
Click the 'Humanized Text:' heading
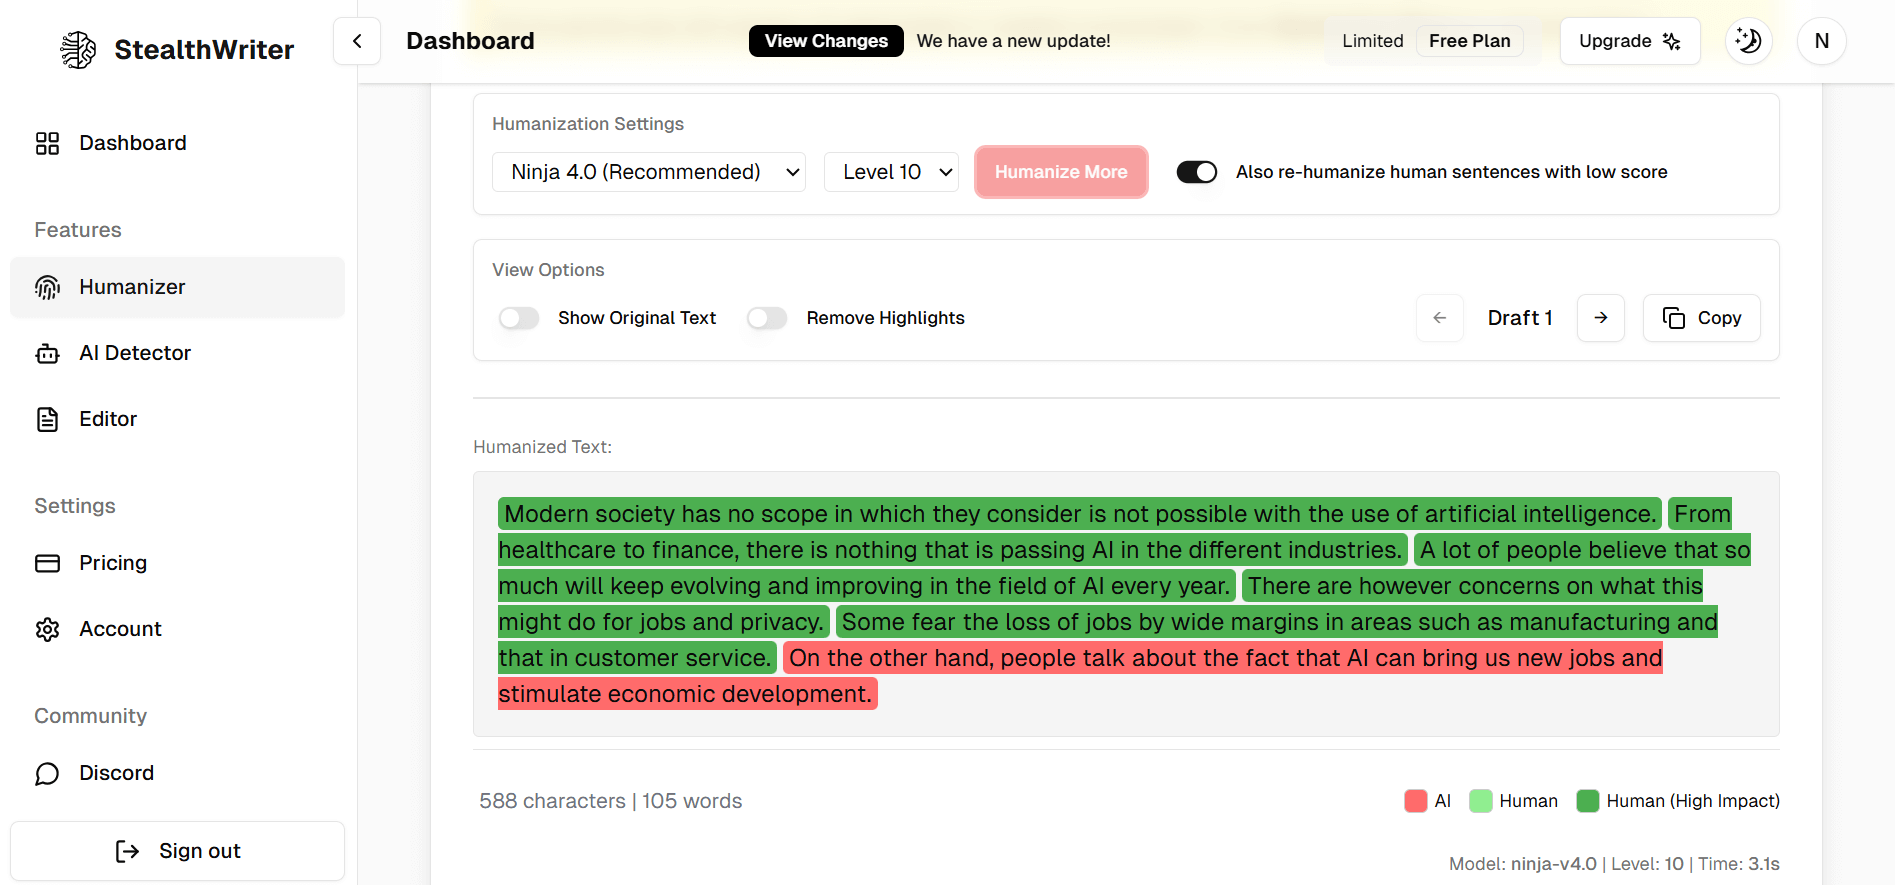pyautogui.click(x=542, y=447)
